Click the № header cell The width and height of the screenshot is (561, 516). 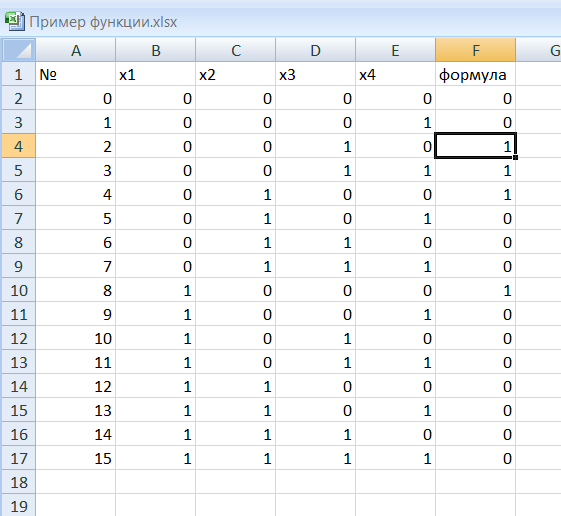pyautogui.click(x=75, y=74)
